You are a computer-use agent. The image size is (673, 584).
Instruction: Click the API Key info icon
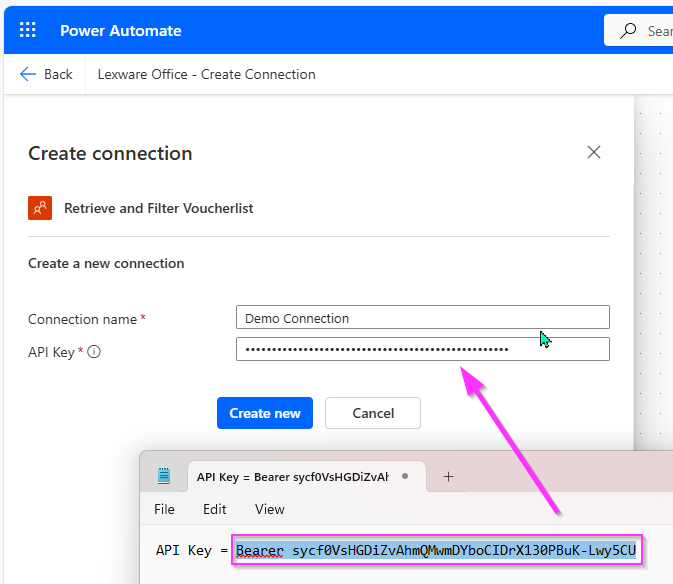[x=95, y=352]
